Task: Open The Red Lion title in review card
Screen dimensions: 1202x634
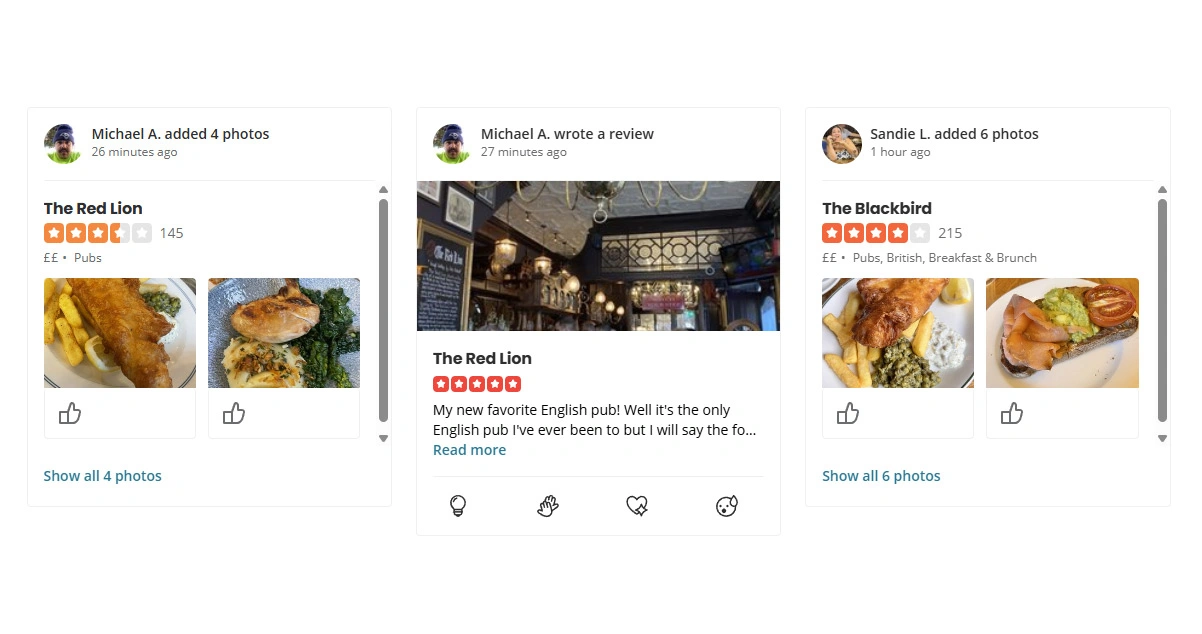Action: pyautogui.click(x=482, y=358)
